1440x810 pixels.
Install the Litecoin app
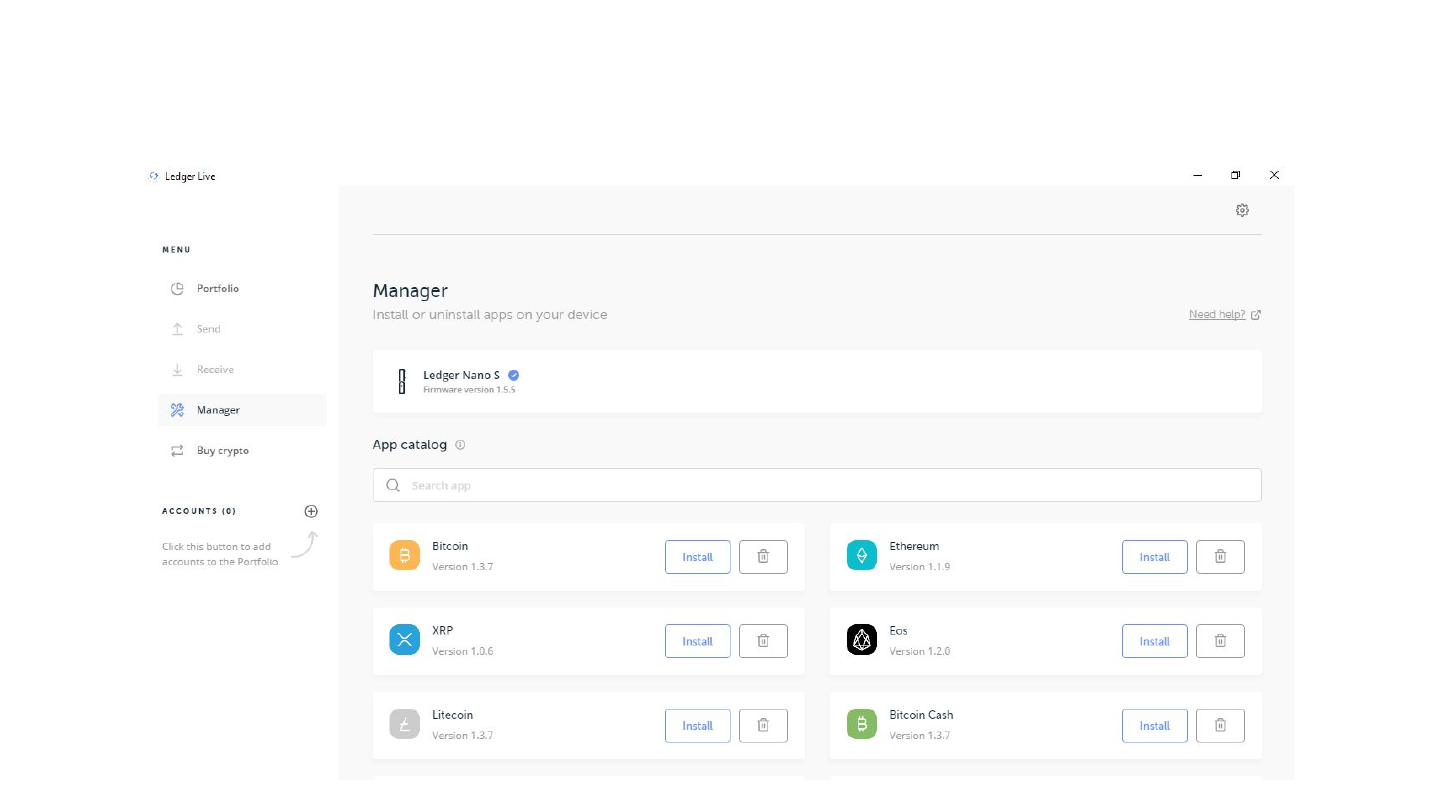coord(698,726)
